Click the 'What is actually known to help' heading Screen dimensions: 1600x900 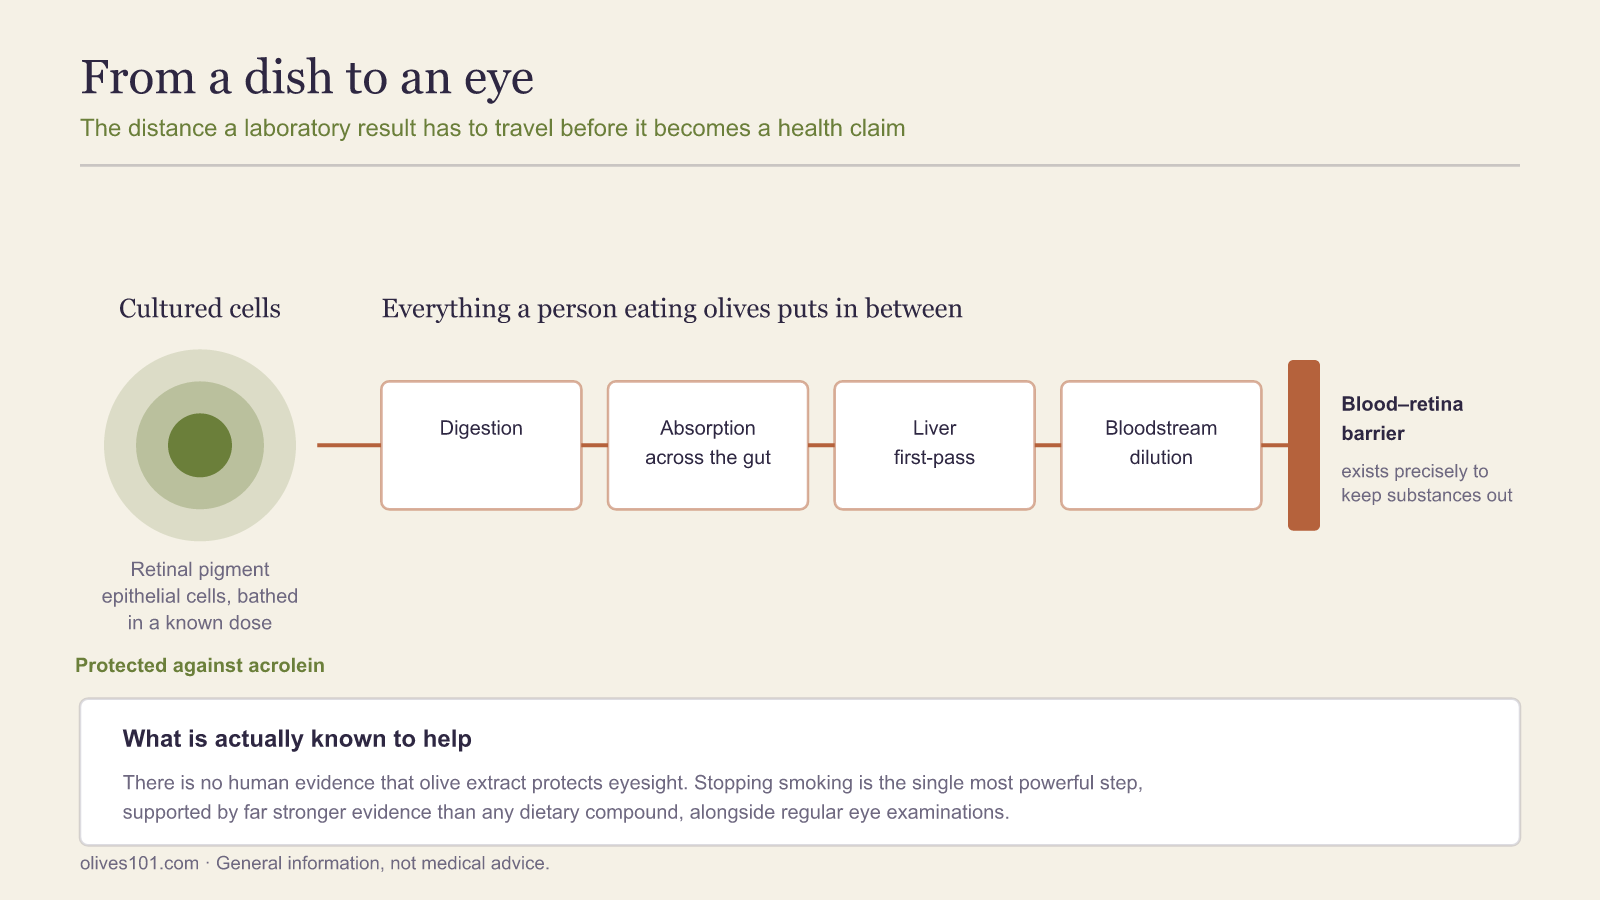click(x=297, y=739)
